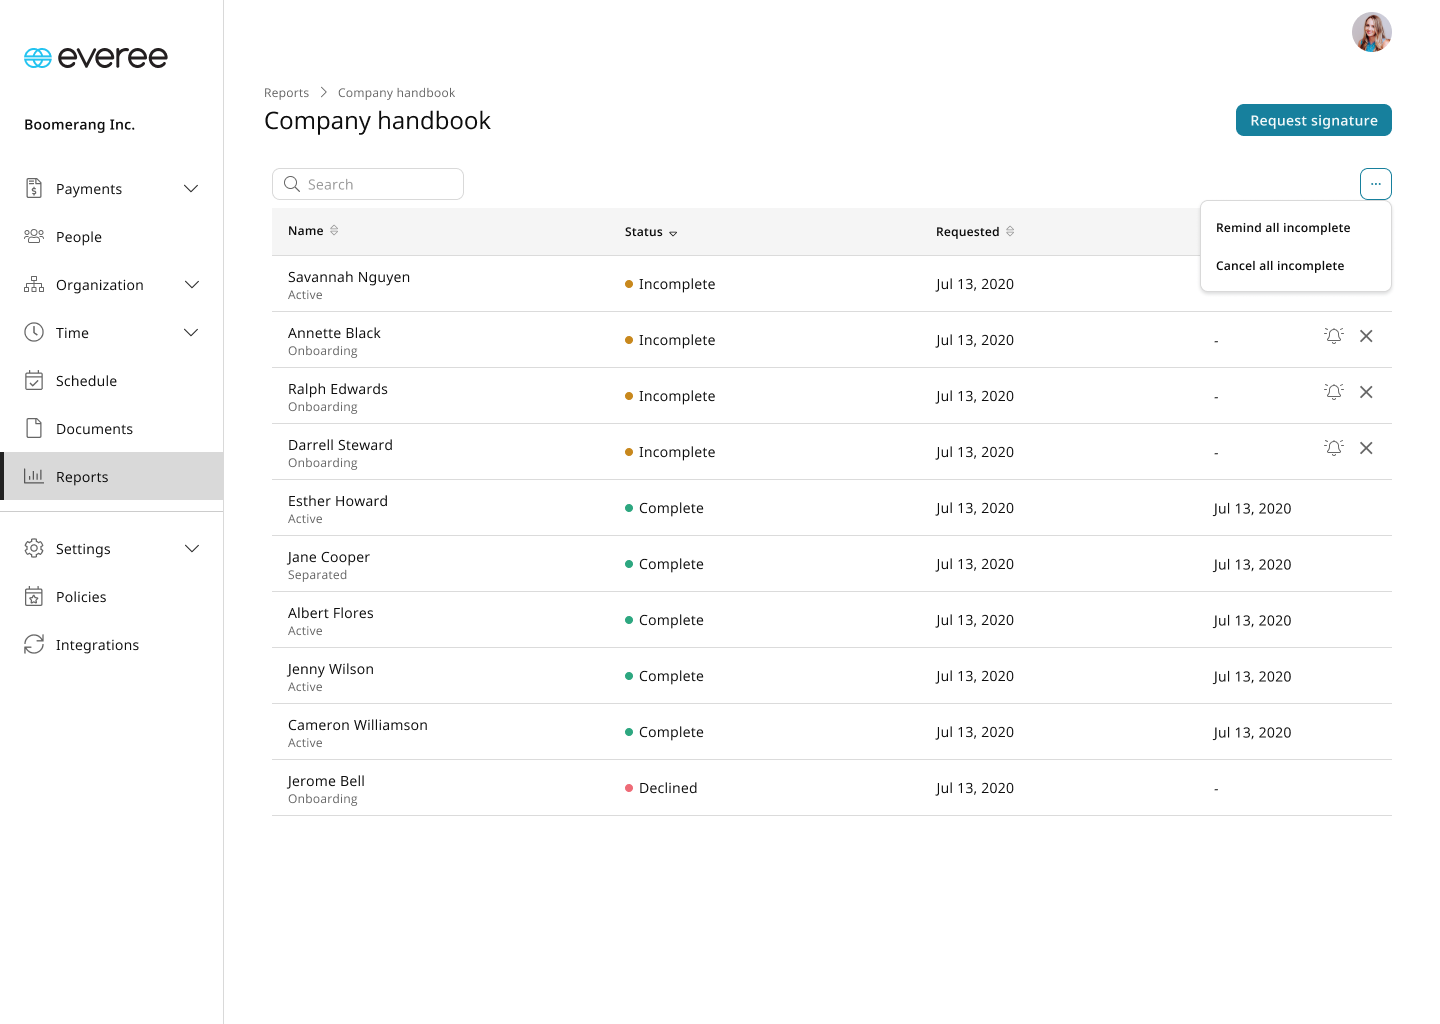The width and height of the screenshot is (1440, 1024).
Task: Select the Payments icon in the sidebar
Action: pos(34,188)
